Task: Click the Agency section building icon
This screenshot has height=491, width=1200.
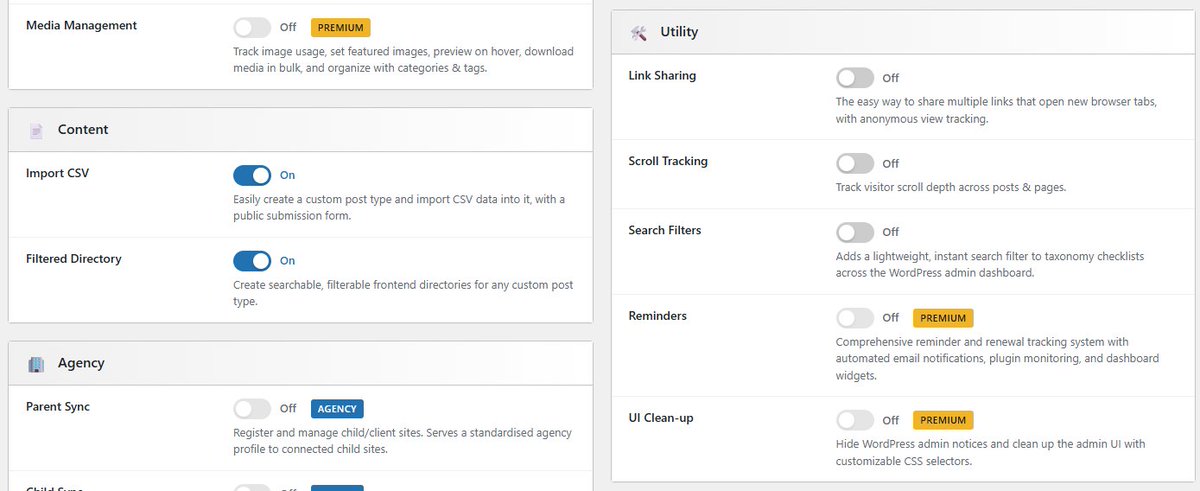Action: tap(37, 364)
